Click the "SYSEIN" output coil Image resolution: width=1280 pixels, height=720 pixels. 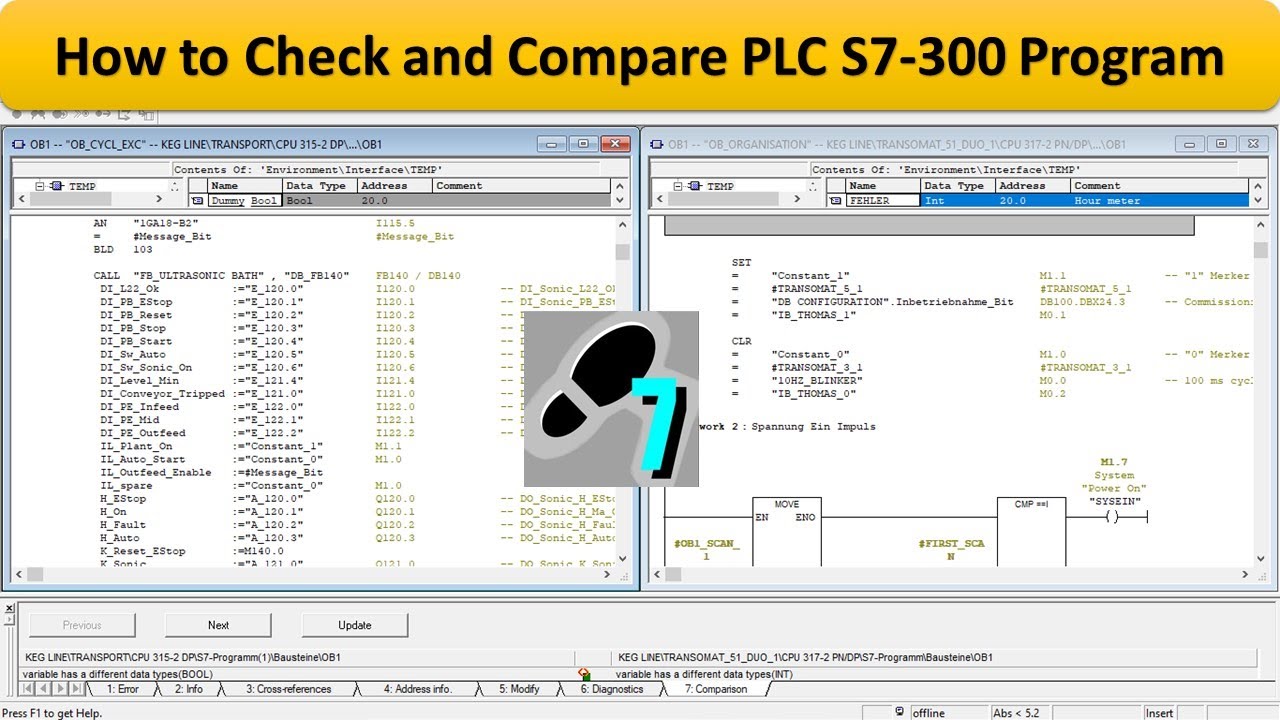point(1114,517)
